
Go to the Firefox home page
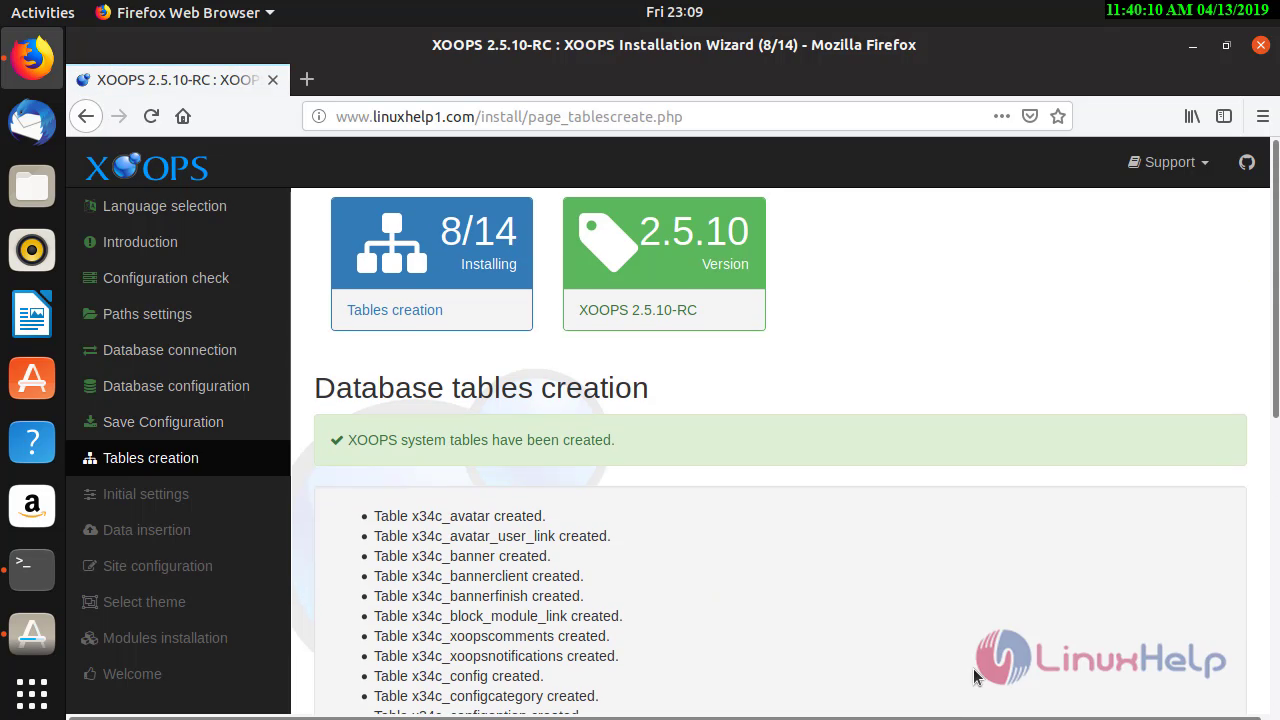point(183,116)
